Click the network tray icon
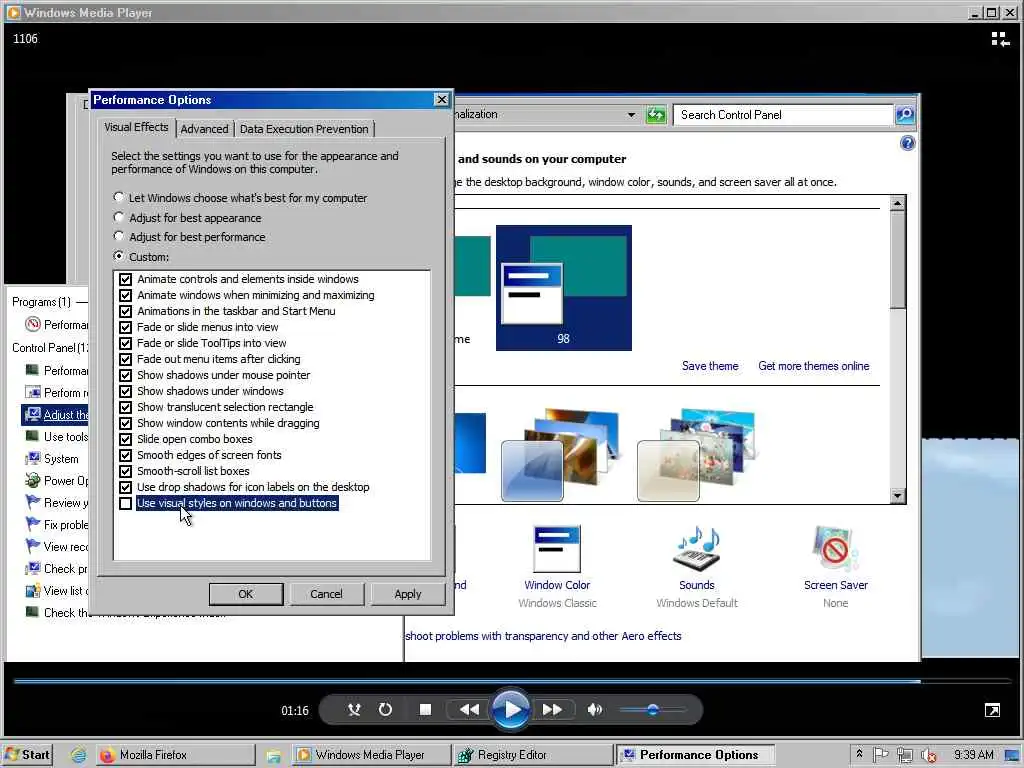The image size is (1024, 768). pos(904,755)
